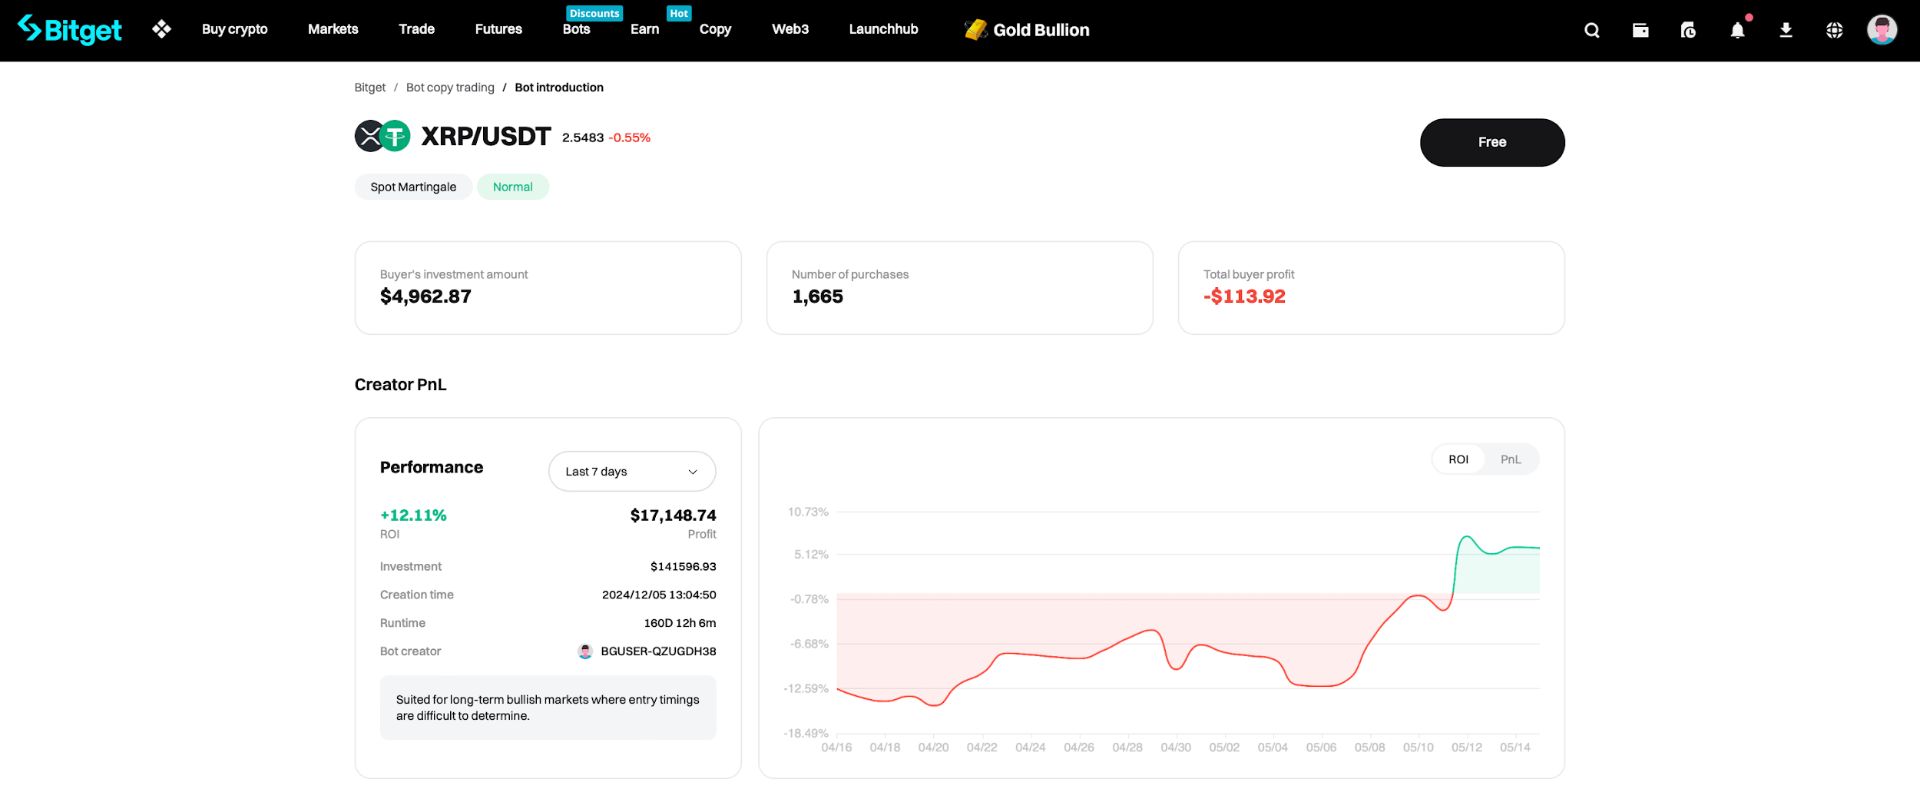Click buyer's investment amount $4,962.87
Image resolution: width=1920 pixels, height=802 pixels.
pos(426,296)
